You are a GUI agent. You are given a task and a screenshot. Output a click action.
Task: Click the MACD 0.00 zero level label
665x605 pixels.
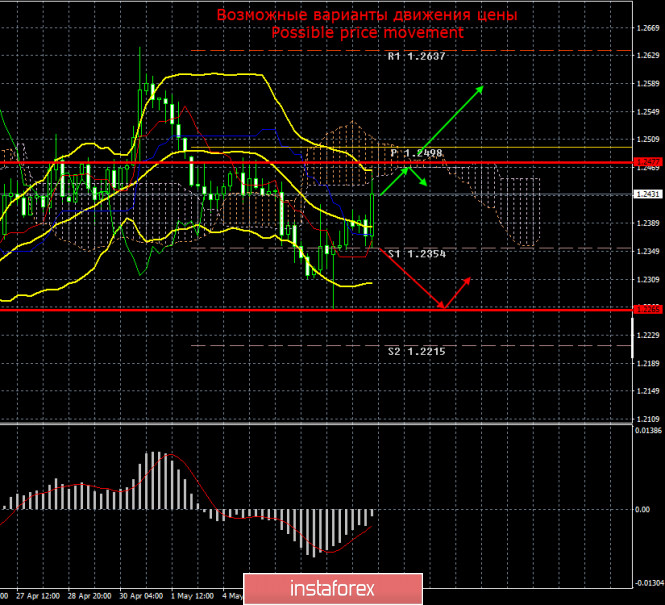643,509
